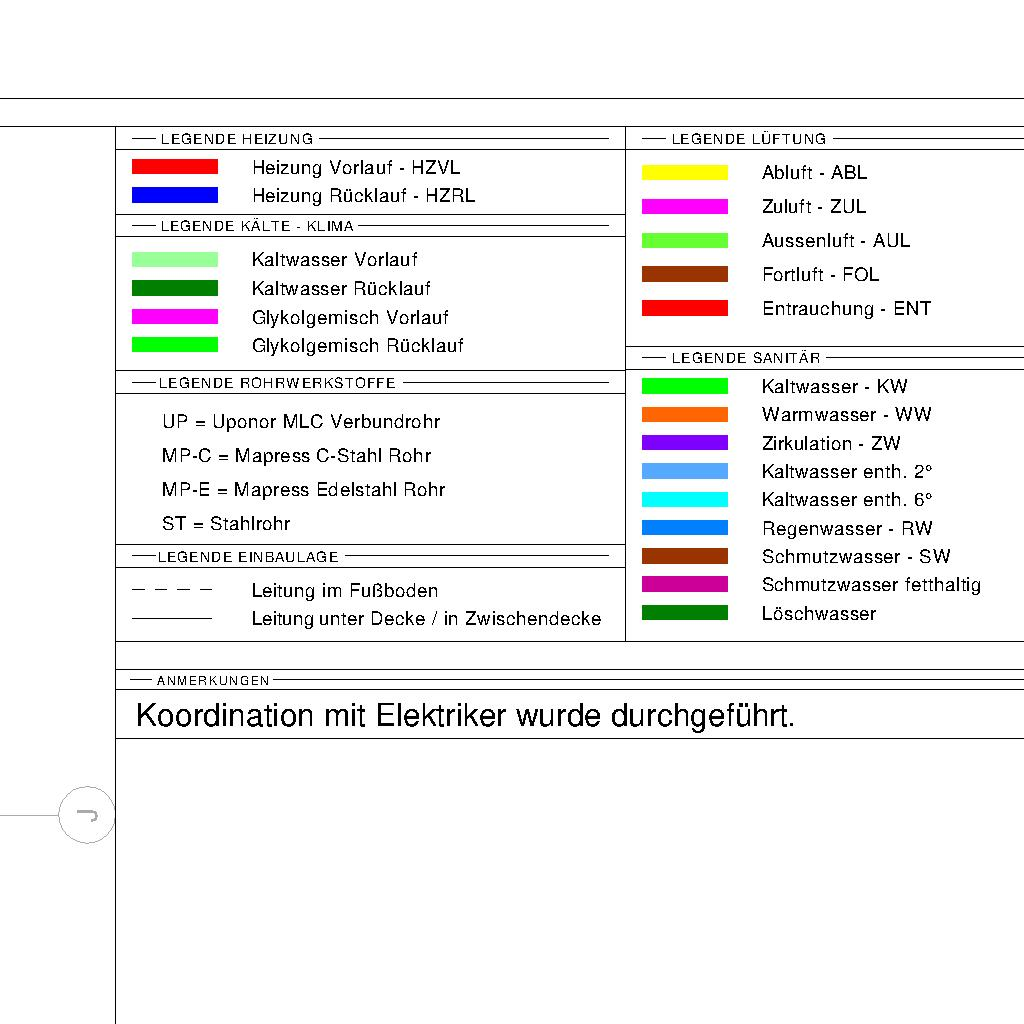Select the blue Heizung Rücklauf swatch

pos(174,195)
